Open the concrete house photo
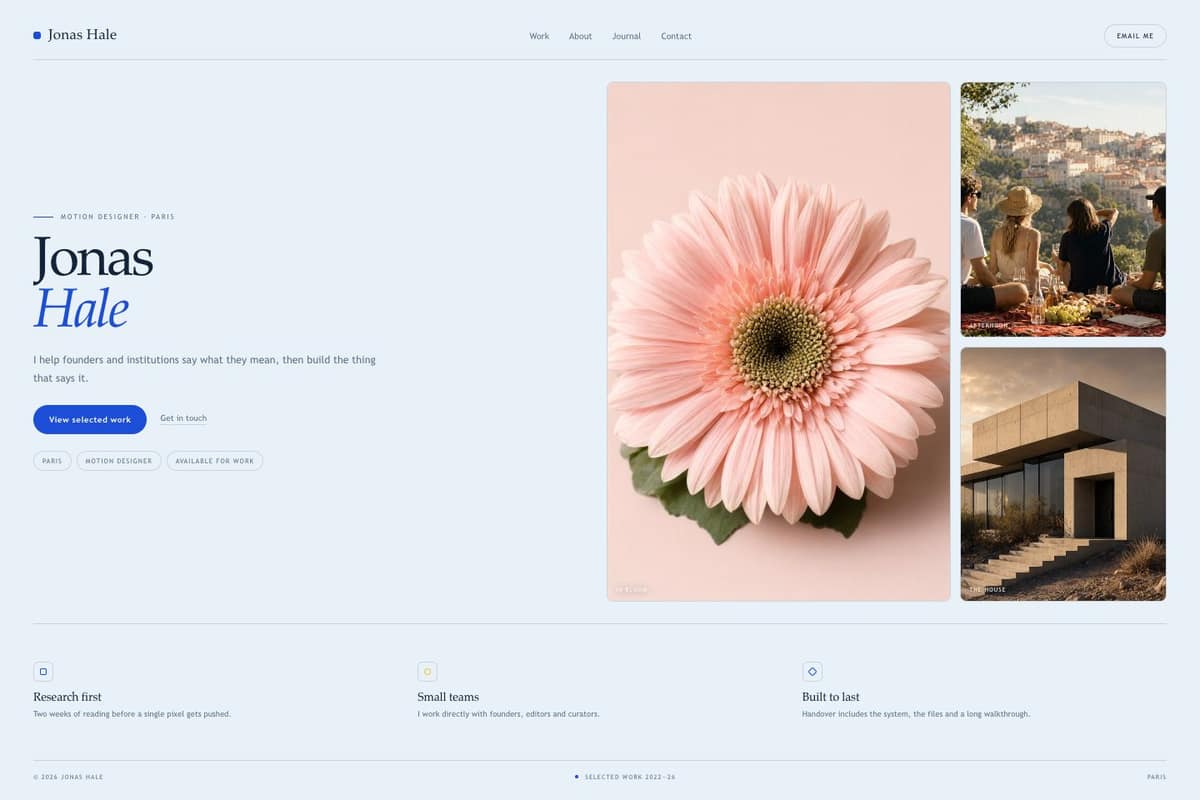The width and height of the screenshot is (1200, 800). [x=1063, y=474]
